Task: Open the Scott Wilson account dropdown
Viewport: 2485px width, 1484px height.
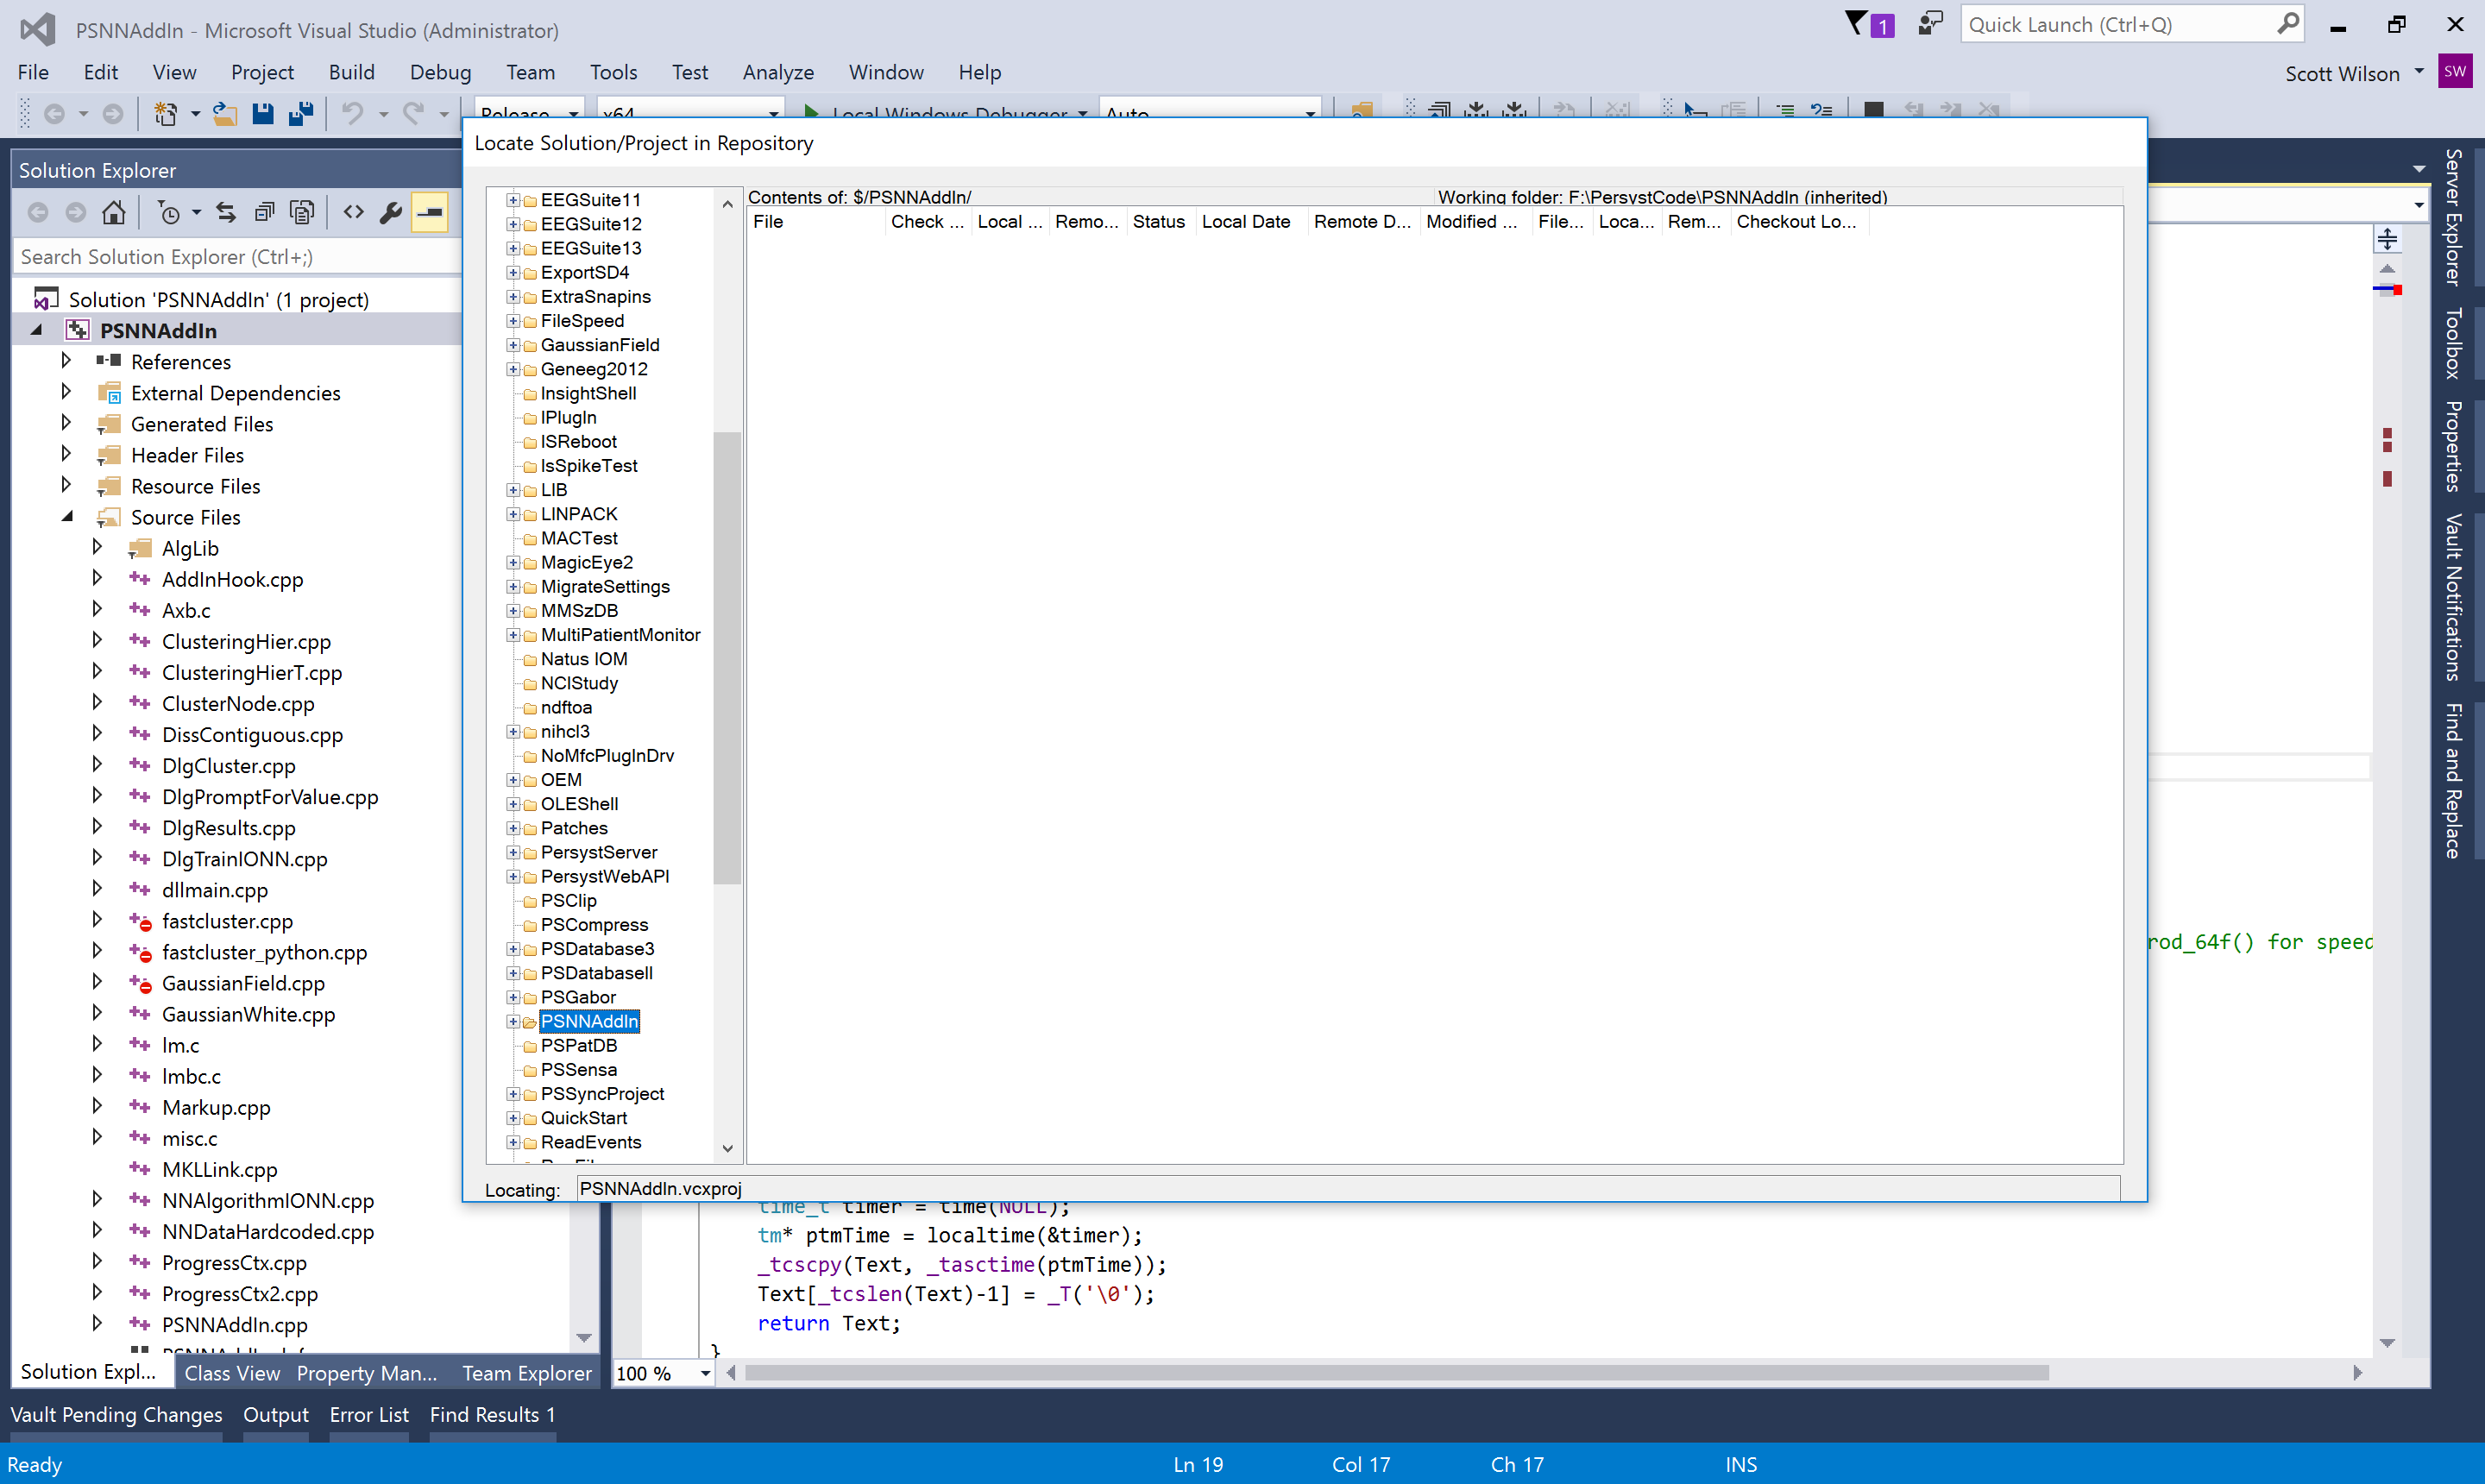Action: [2419, 72]
